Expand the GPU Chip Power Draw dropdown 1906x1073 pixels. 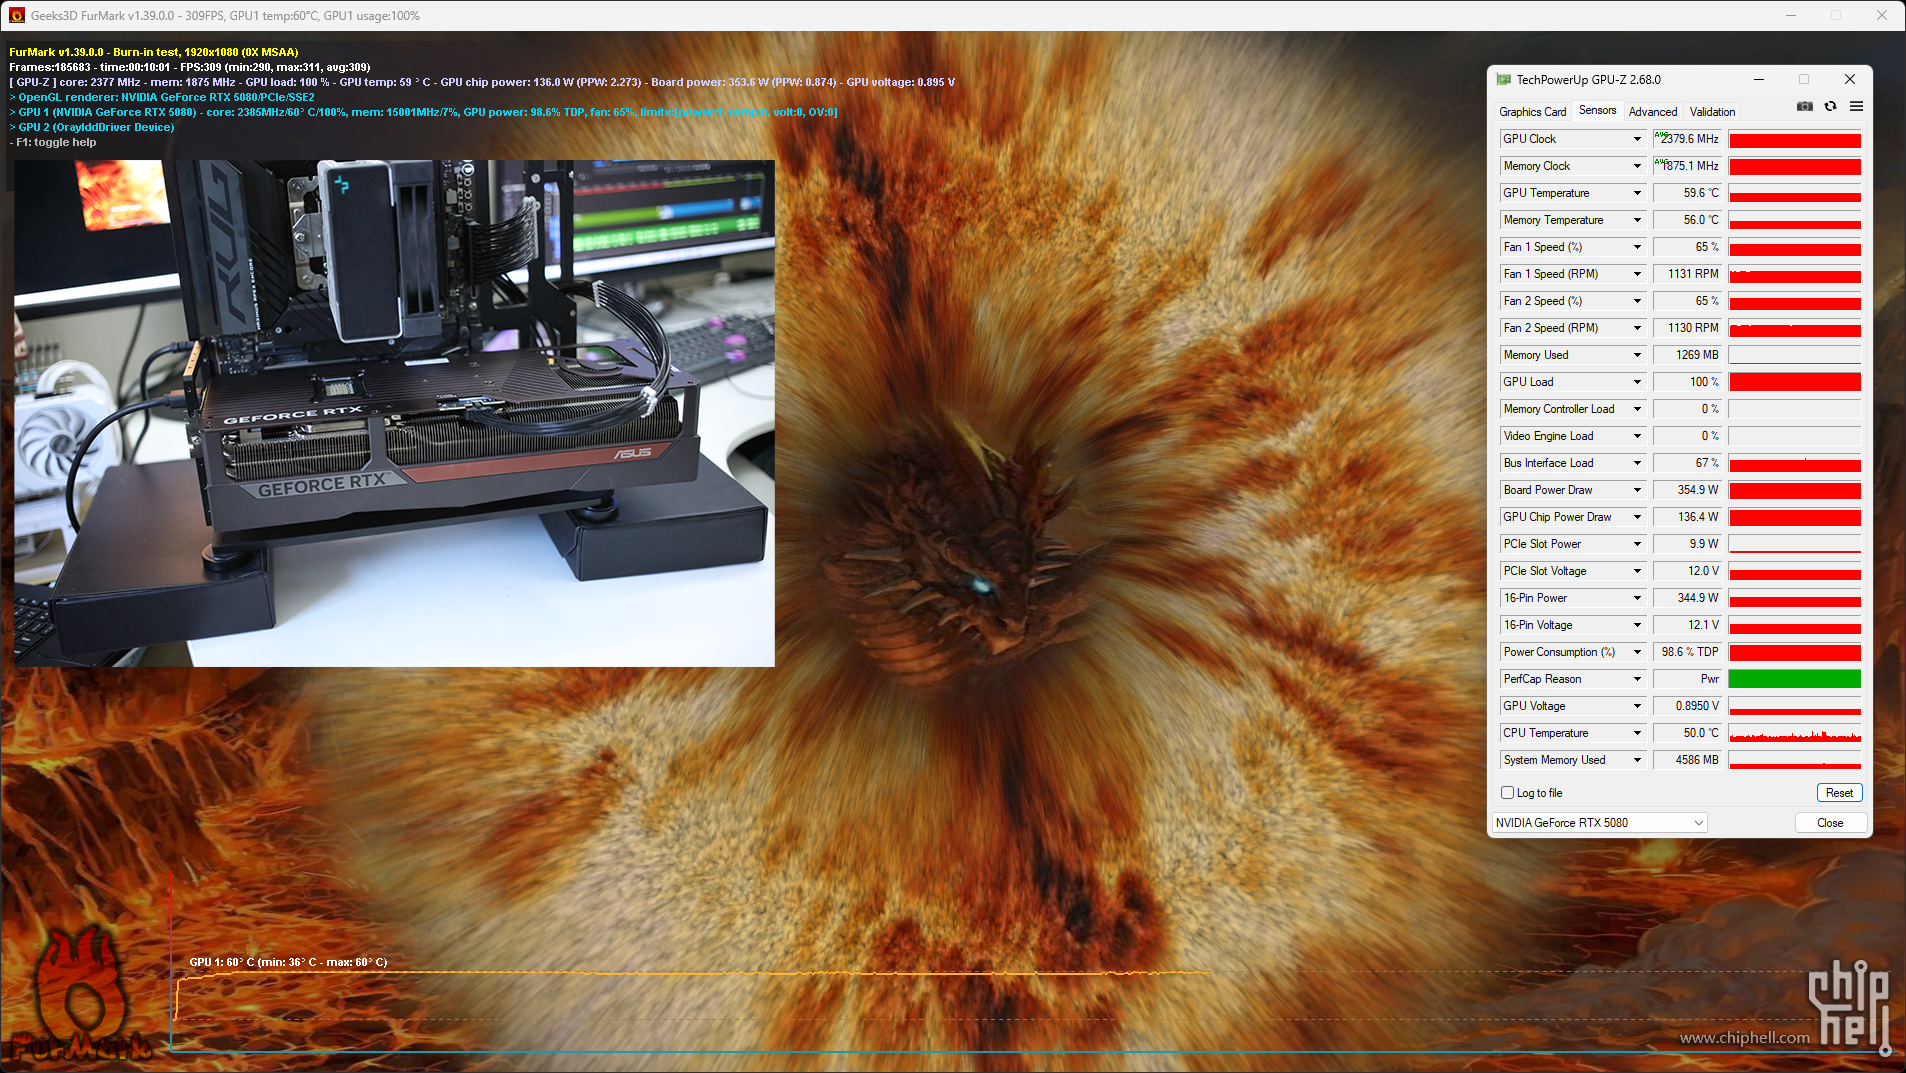1637,517
